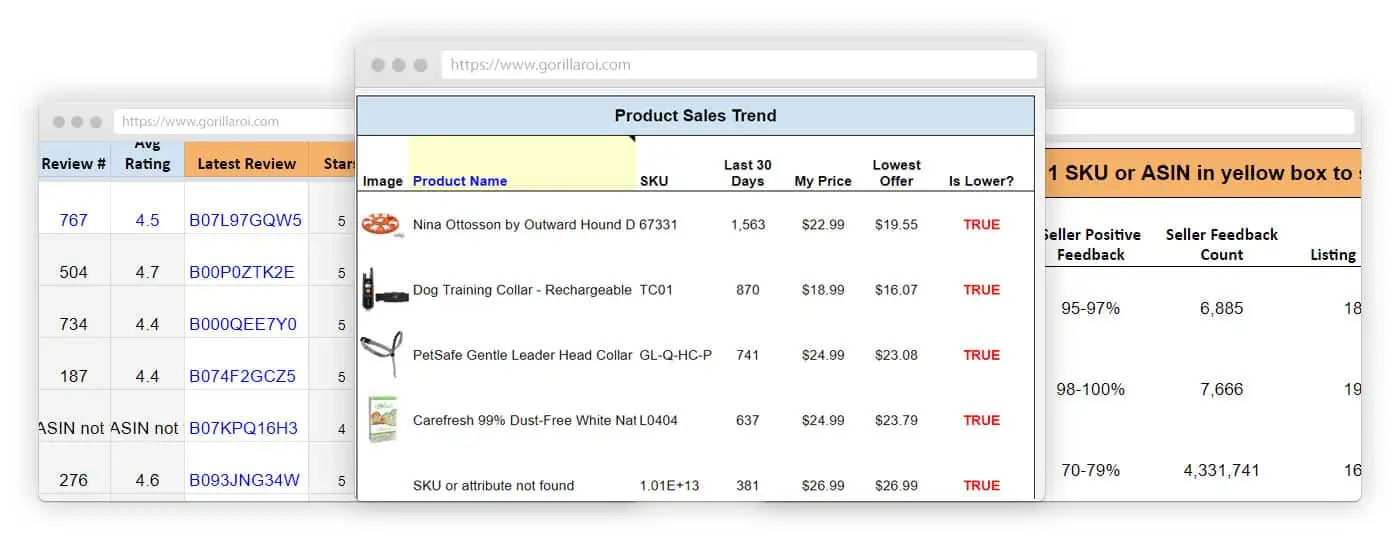This screenshot has height=544, width=1400.
Task: Click SKU cell TC01
Action: pos(656,290)
